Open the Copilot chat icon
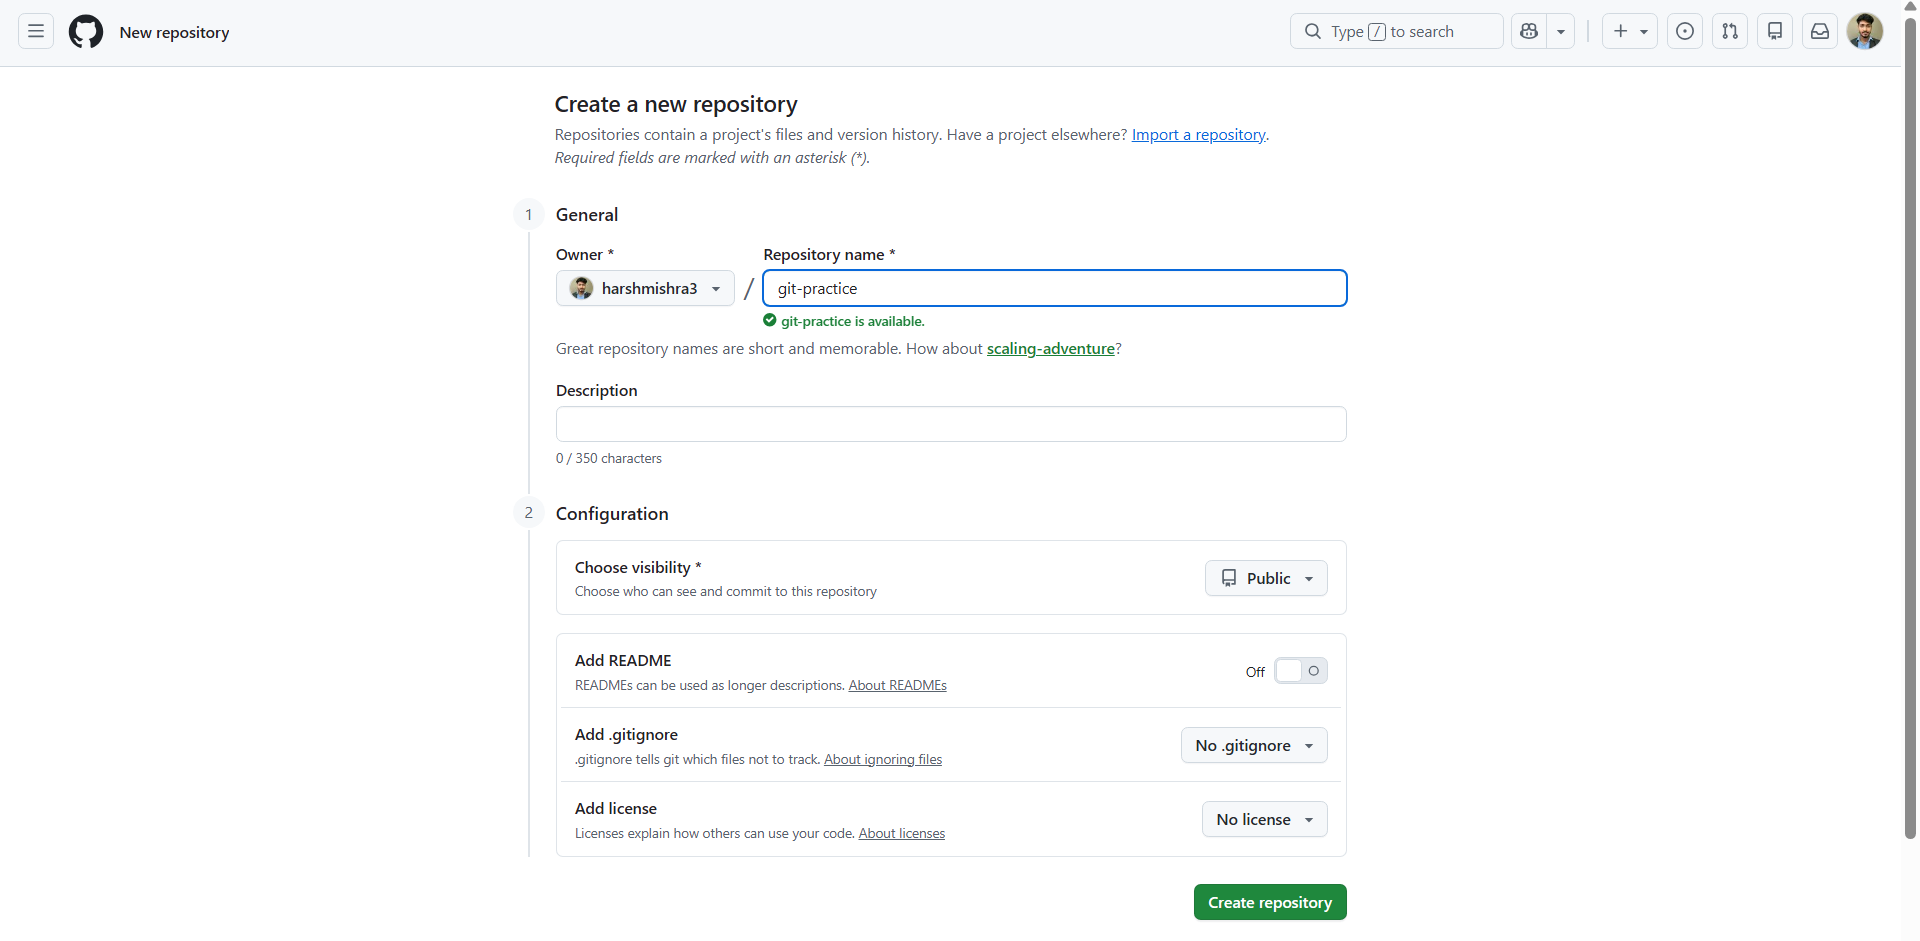This screenshot has width=1920, height=941. click(1529, 32)
